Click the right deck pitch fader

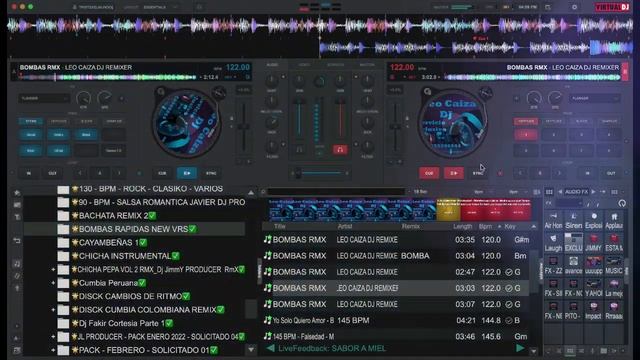395,127
